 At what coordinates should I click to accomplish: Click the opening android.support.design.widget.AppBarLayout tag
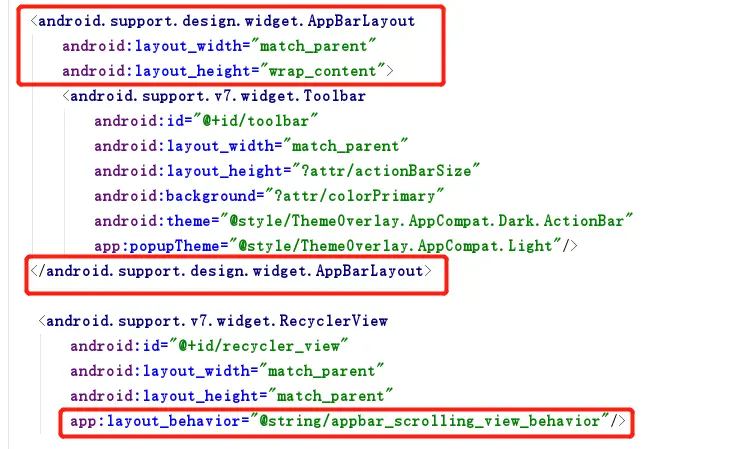point(223,21)
